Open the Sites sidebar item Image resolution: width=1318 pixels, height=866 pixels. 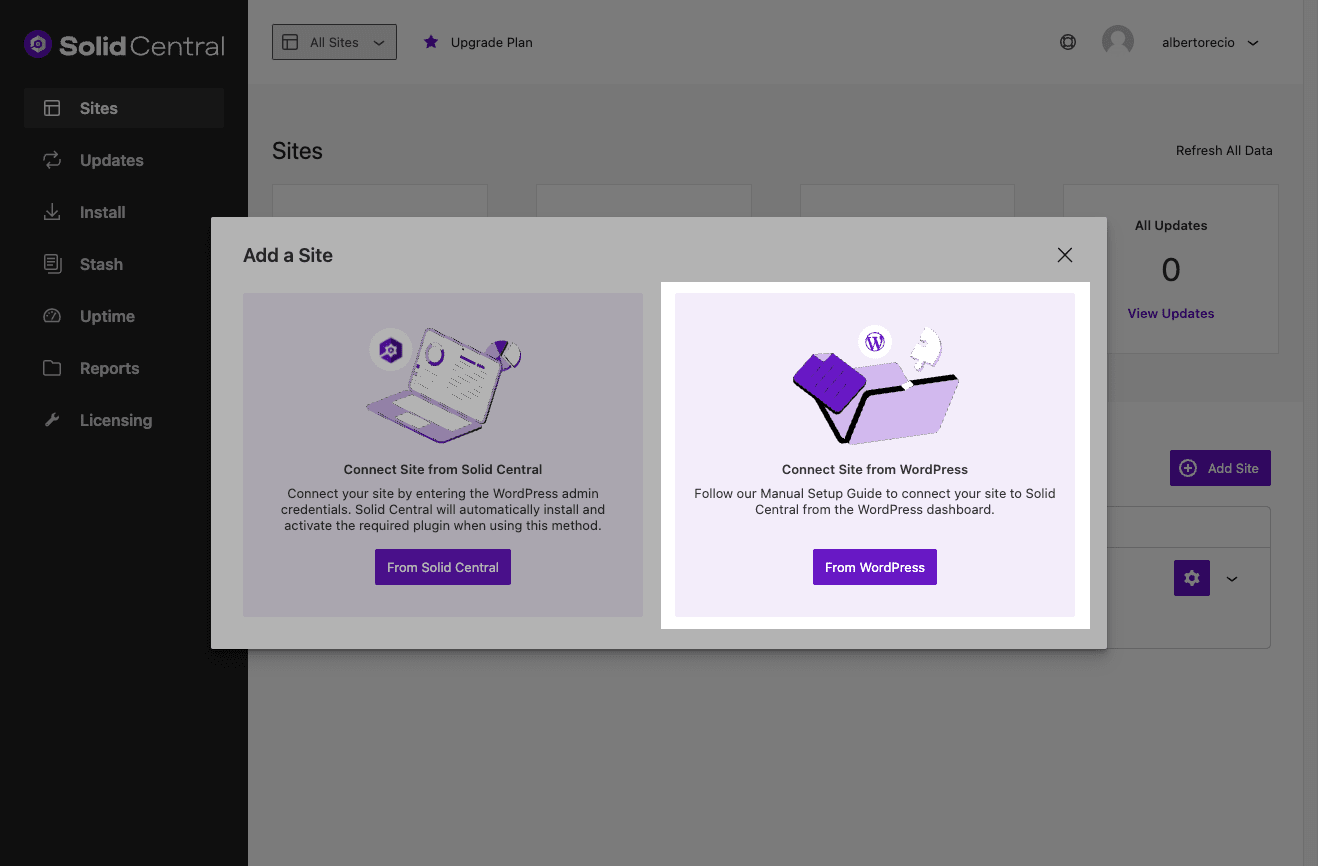[124, 108]
